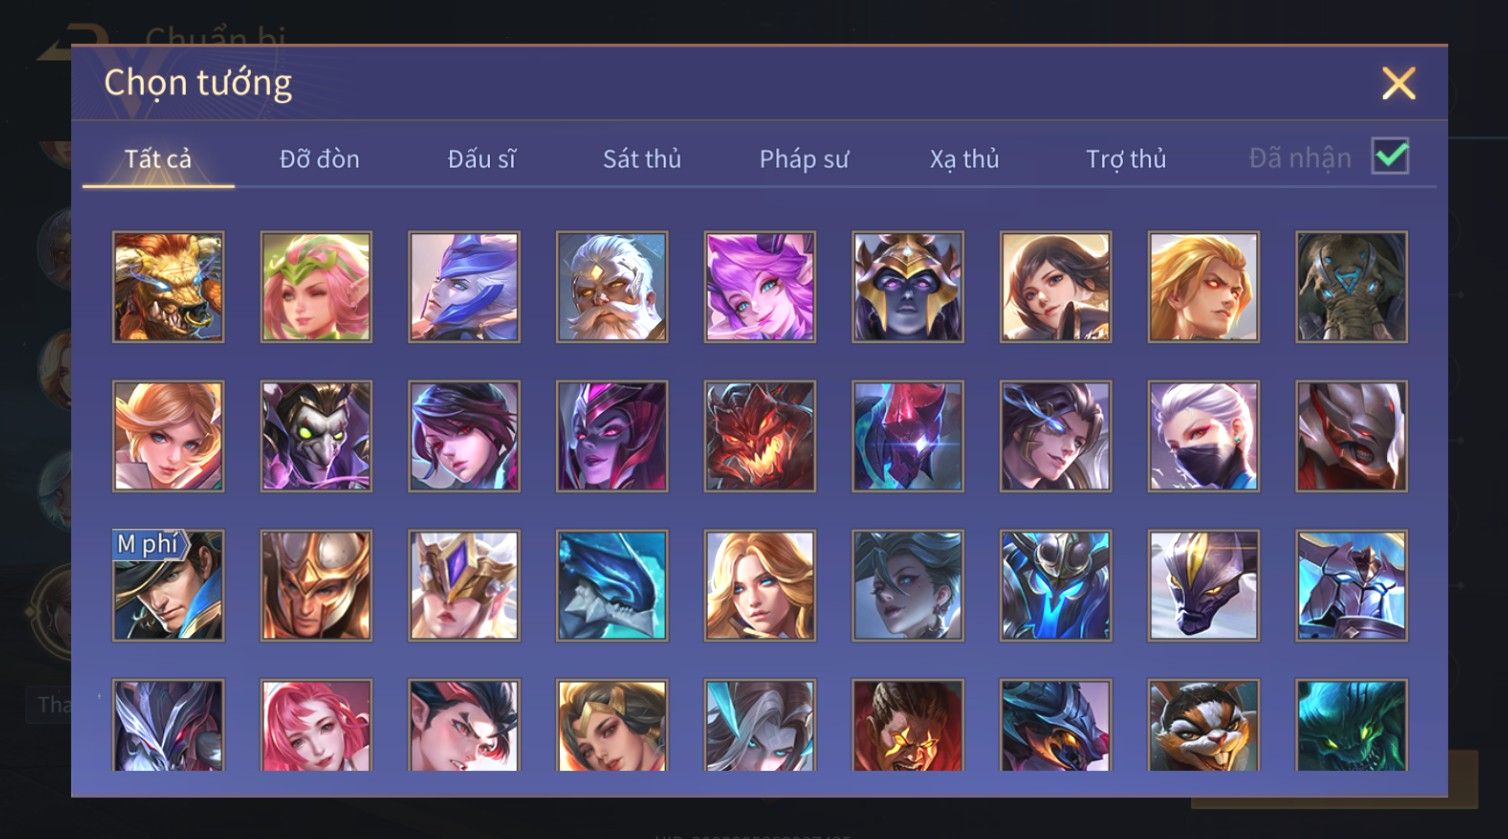Image resolution: width=1508 pixels, height=839 pixels.
Task: Pick the raccoon-like furry hero portrait
Action: coord(1204,726)
